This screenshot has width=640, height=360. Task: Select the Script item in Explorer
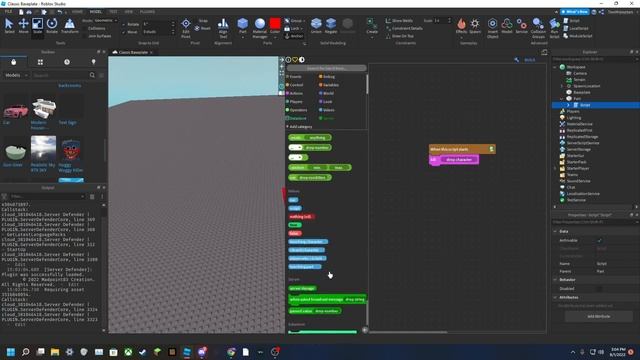[584, 105]
